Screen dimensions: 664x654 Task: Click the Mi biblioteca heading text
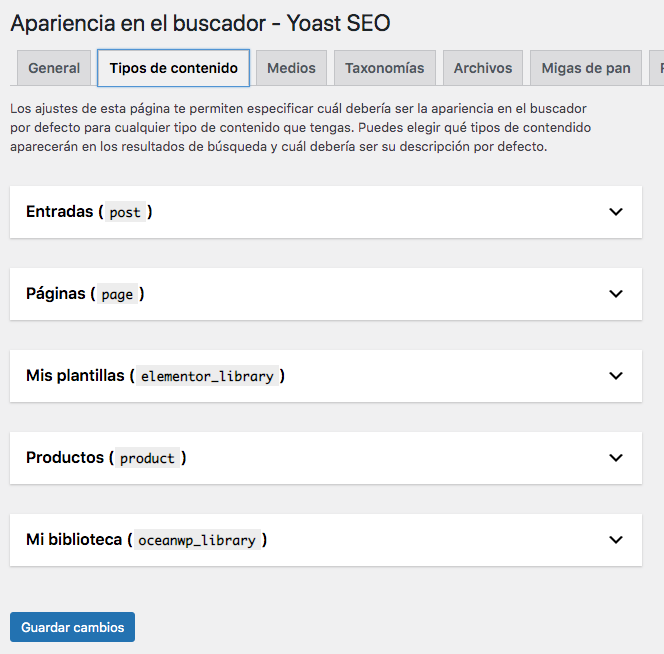coord(74,540)
